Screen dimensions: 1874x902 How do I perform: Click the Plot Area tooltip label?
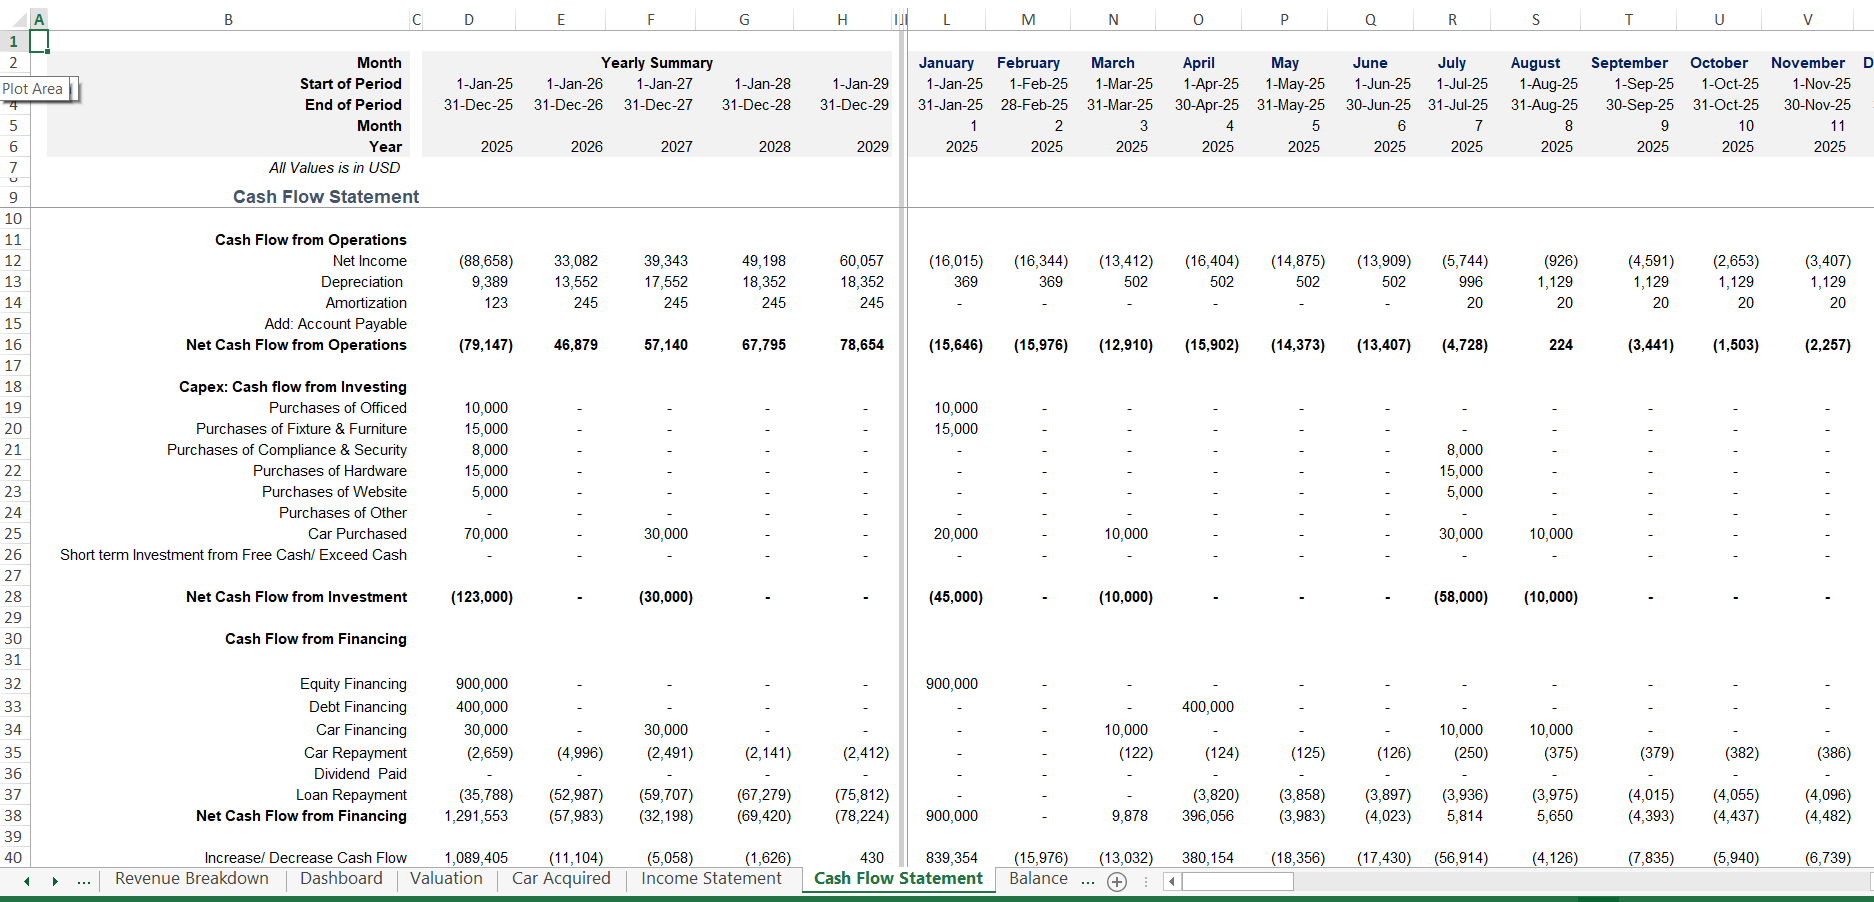click(33, 89)
